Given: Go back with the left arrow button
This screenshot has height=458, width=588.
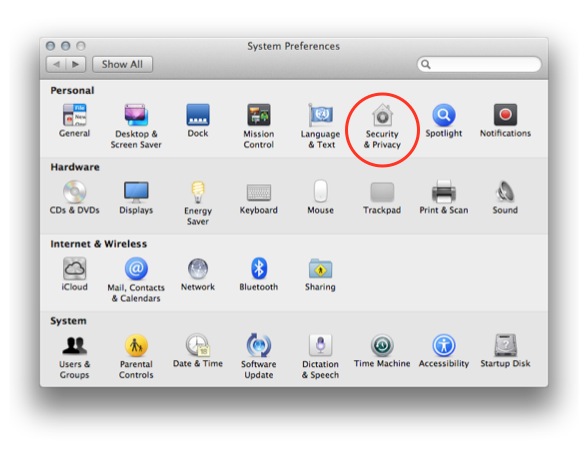Looking at the screenshot, I should pyautogui.click(x=56, y=65).
